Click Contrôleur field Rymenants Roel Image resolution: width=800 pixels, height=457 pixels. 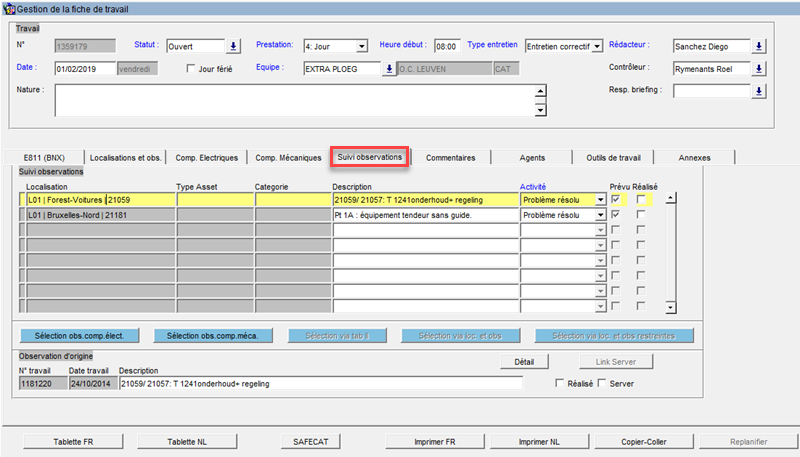coord(712,69)
